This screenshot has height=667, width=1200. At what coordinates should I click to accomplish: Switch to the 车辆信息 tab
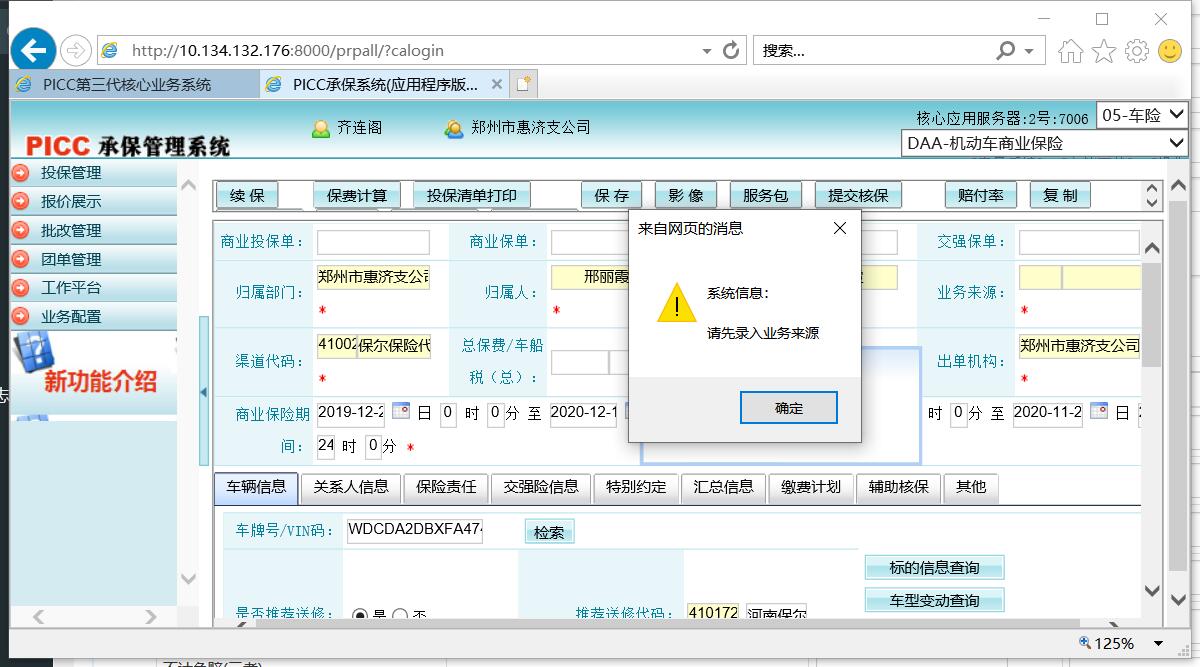pos(256,487)
